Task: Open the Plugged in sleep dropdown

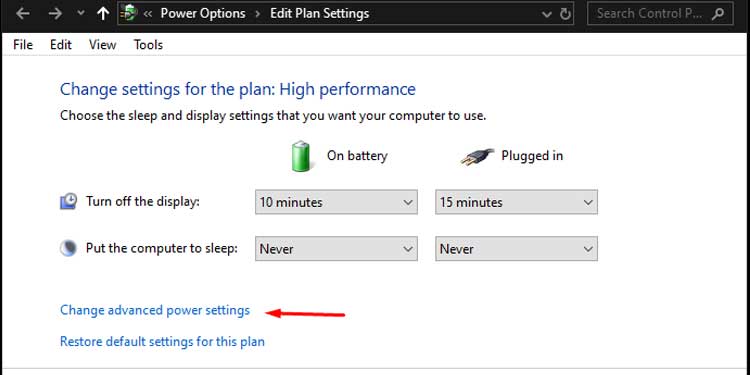Action: click(516, 249)
